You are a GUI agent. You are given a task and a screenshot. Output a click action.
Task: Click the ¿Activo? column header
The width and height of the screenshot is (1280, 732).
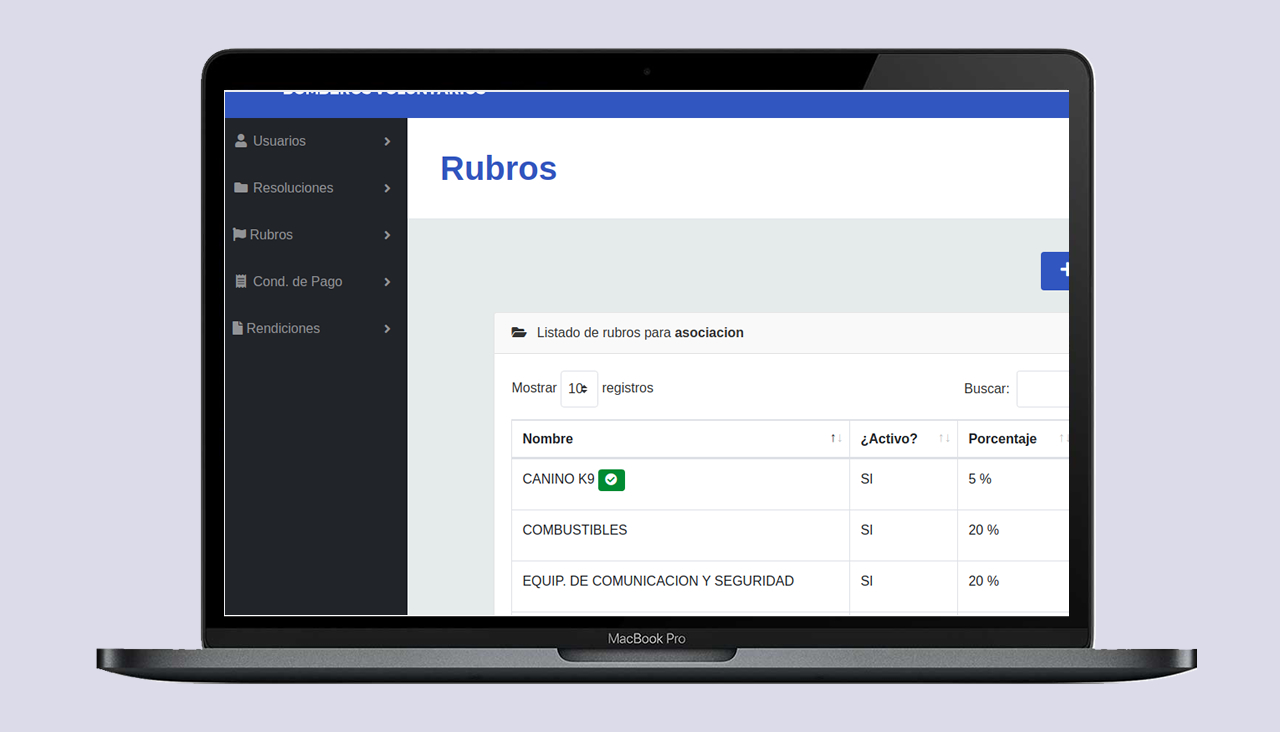(x=904, y=439)
